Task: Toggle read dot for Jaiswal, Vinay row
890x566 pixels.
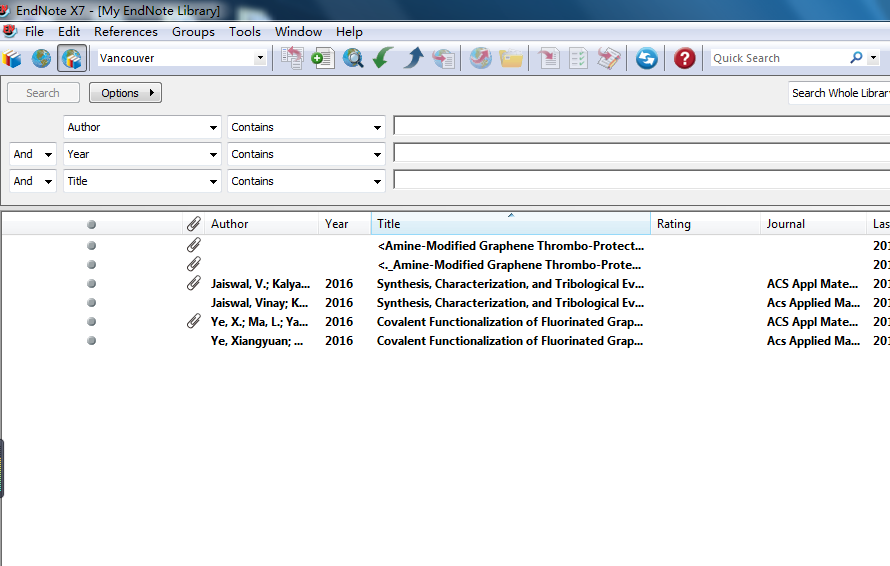Action: [91, 303]
